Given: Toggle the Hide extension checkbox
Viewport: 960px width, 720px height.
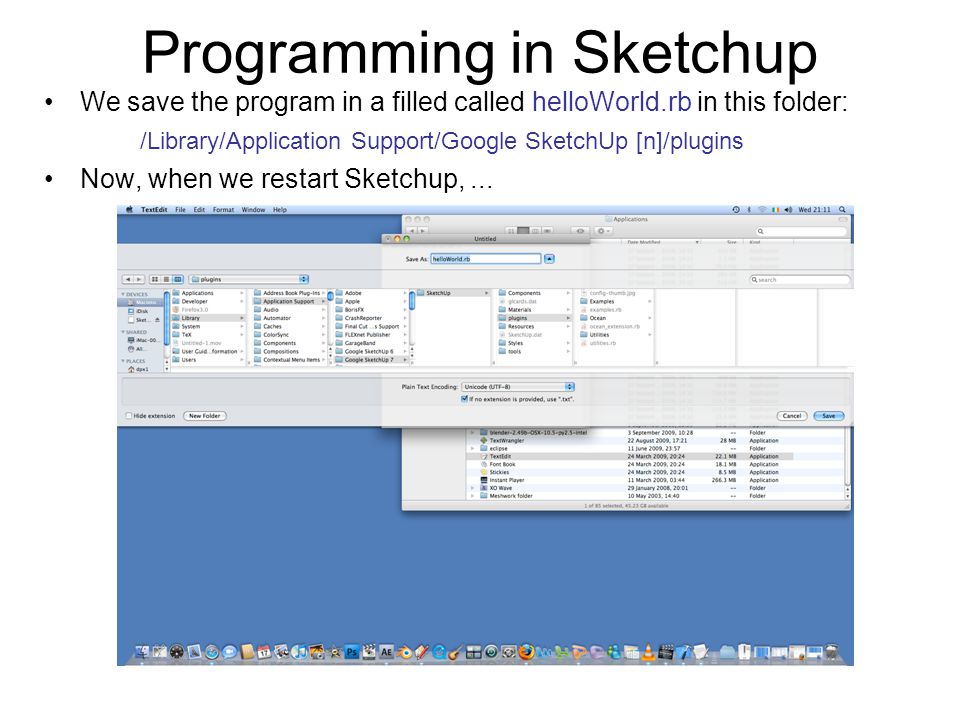Looking at the screenshot, I should coord(129,416).
